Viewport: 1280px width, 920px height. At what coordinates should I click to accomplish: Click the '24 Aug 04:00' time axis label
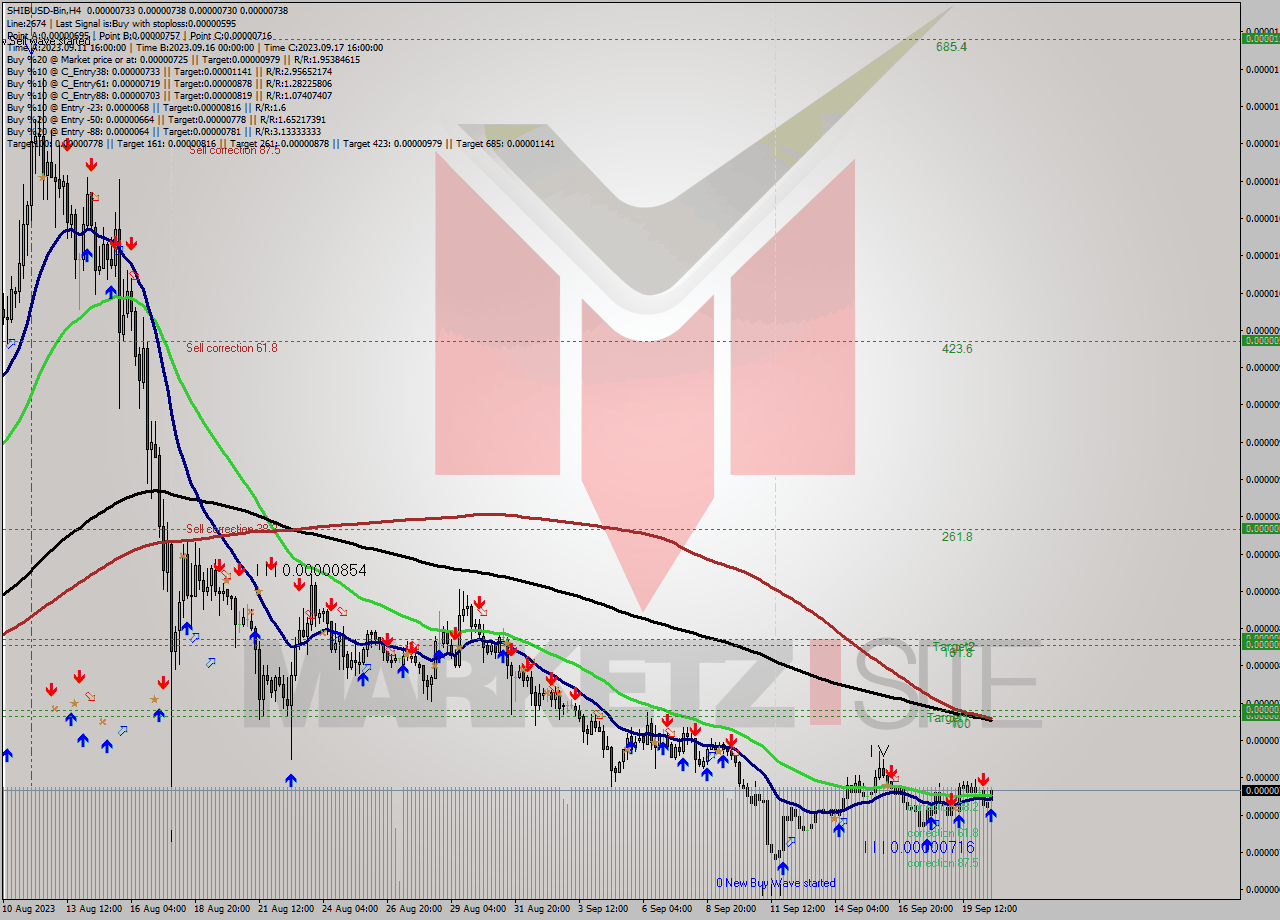click(350, 908)
